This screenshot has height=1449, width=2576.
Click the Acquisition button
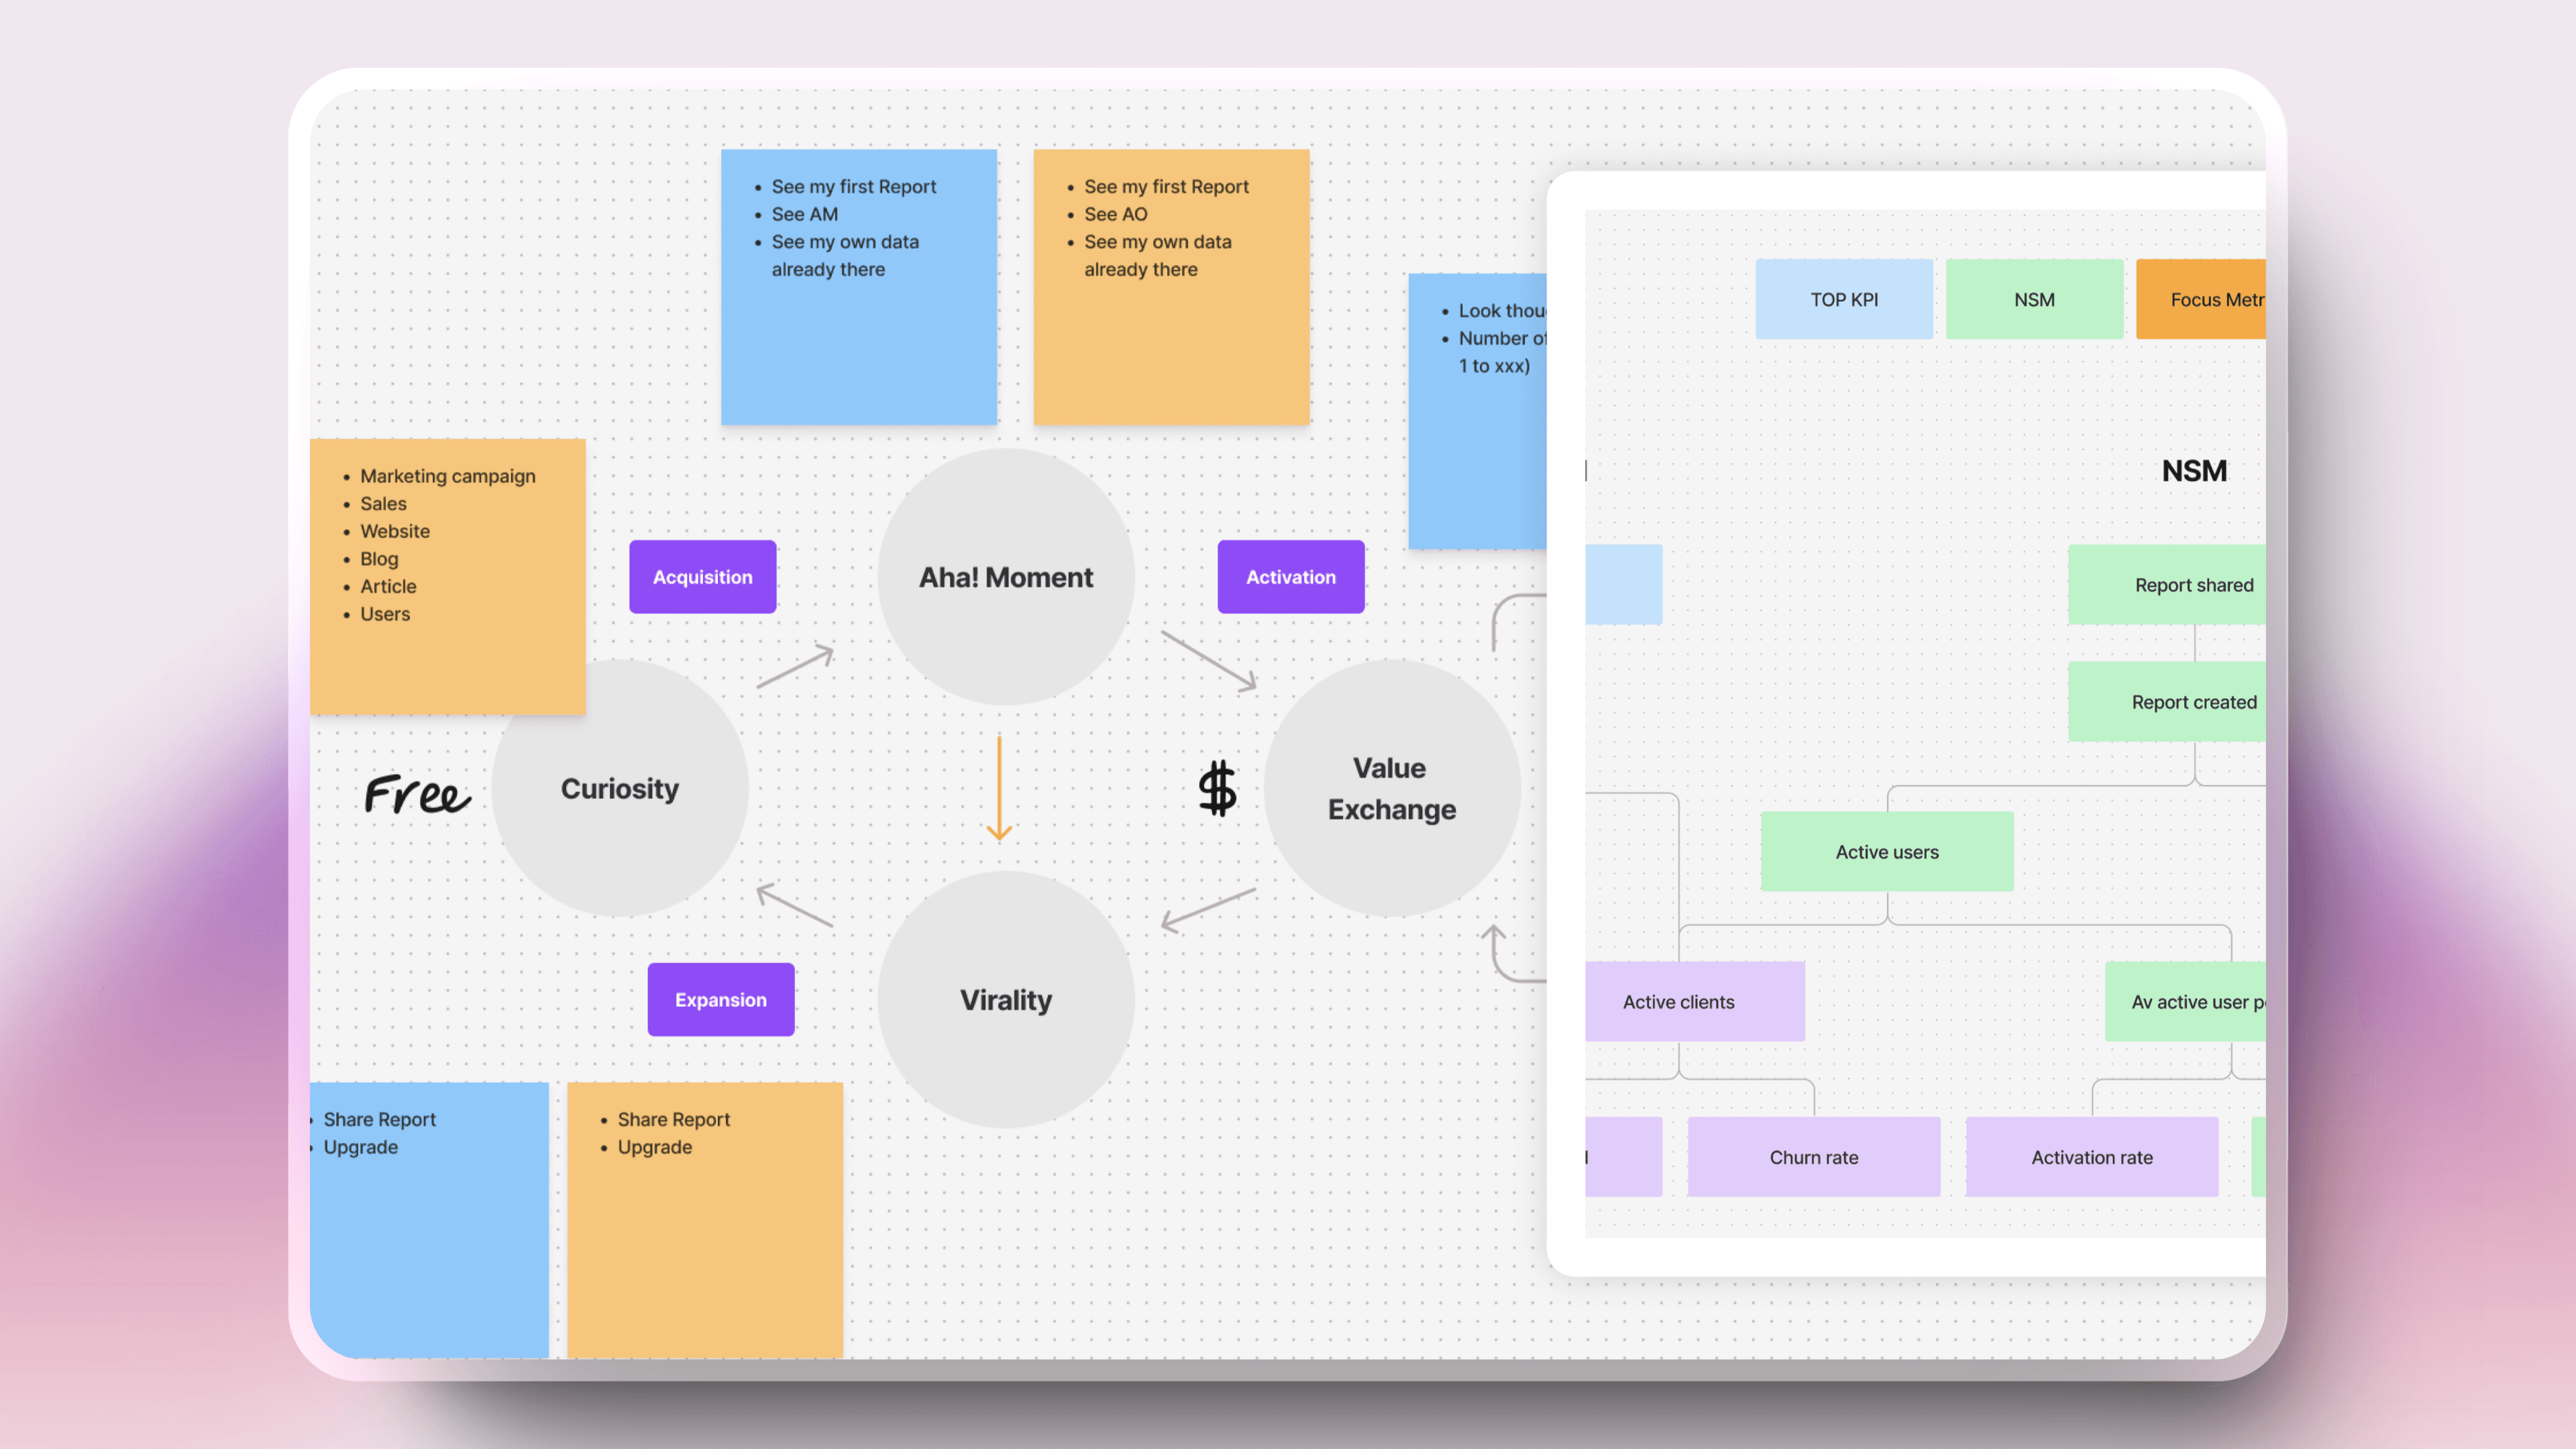point(702,575)
